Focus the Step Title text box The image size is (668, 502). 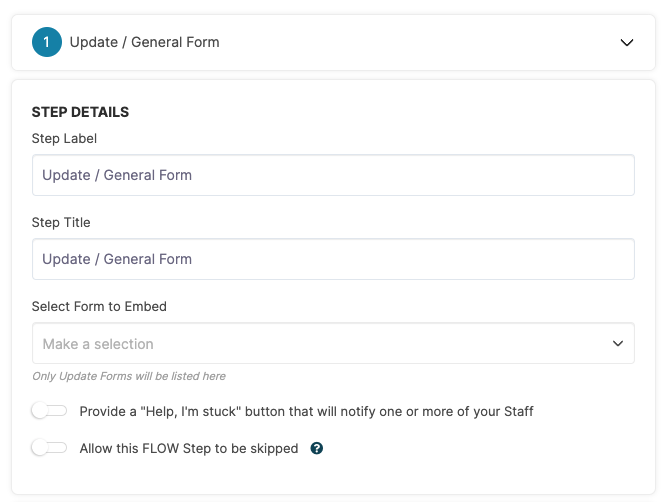pos(333,259)
